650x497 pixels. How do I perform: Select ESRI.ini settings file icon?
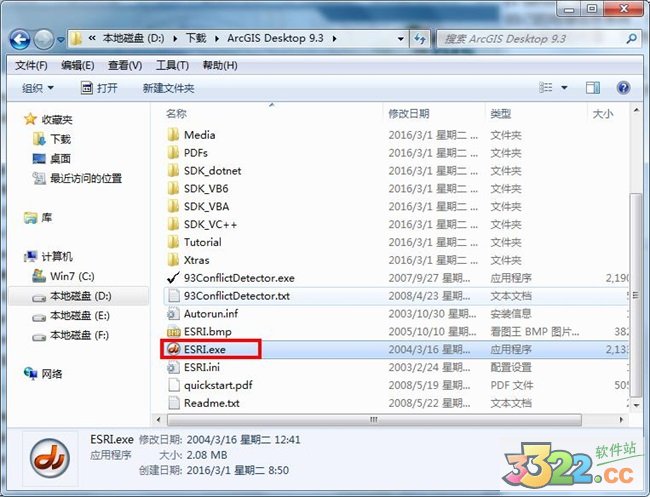[173, 367]
